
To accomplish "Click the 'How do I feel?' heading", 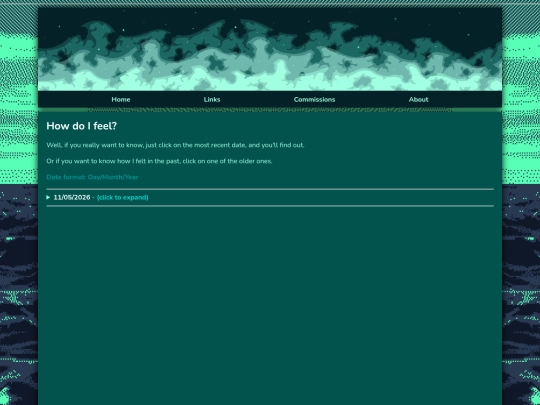I will point(82,126).
